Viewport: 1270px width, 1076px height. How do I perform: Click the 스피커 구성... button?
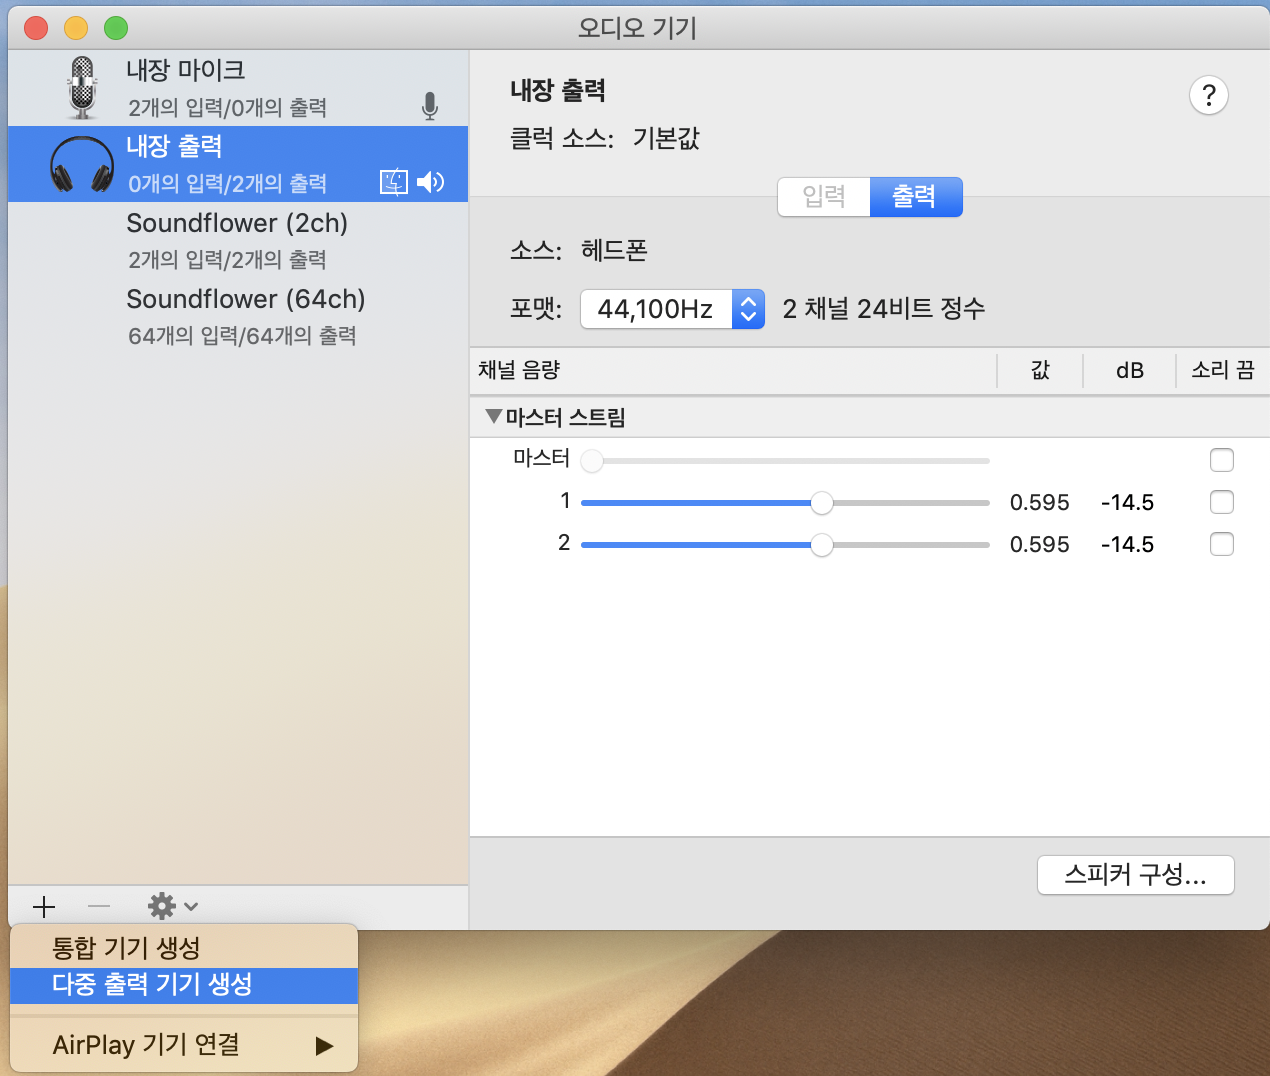coord(1135,875)
